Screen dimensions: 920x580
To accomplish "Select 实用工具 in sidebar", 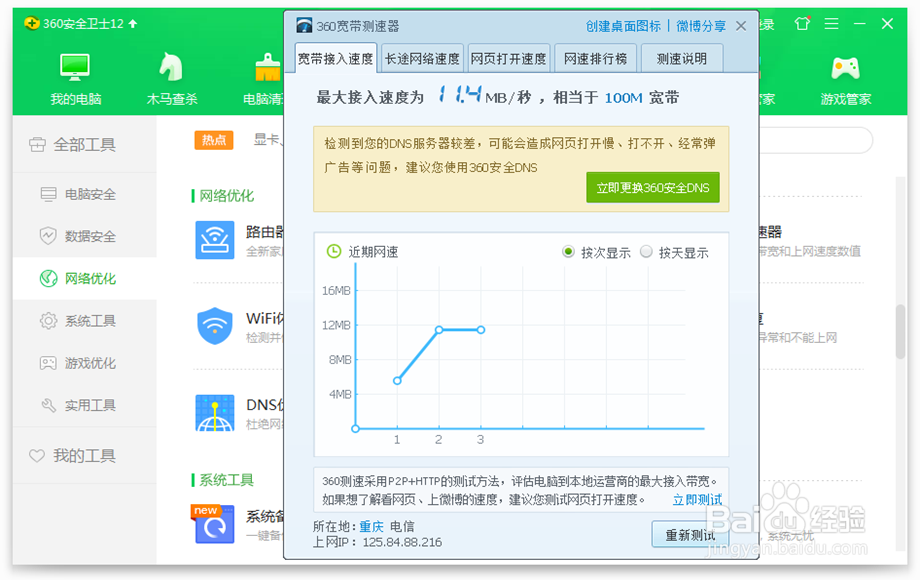I will [x=84, y=405].
